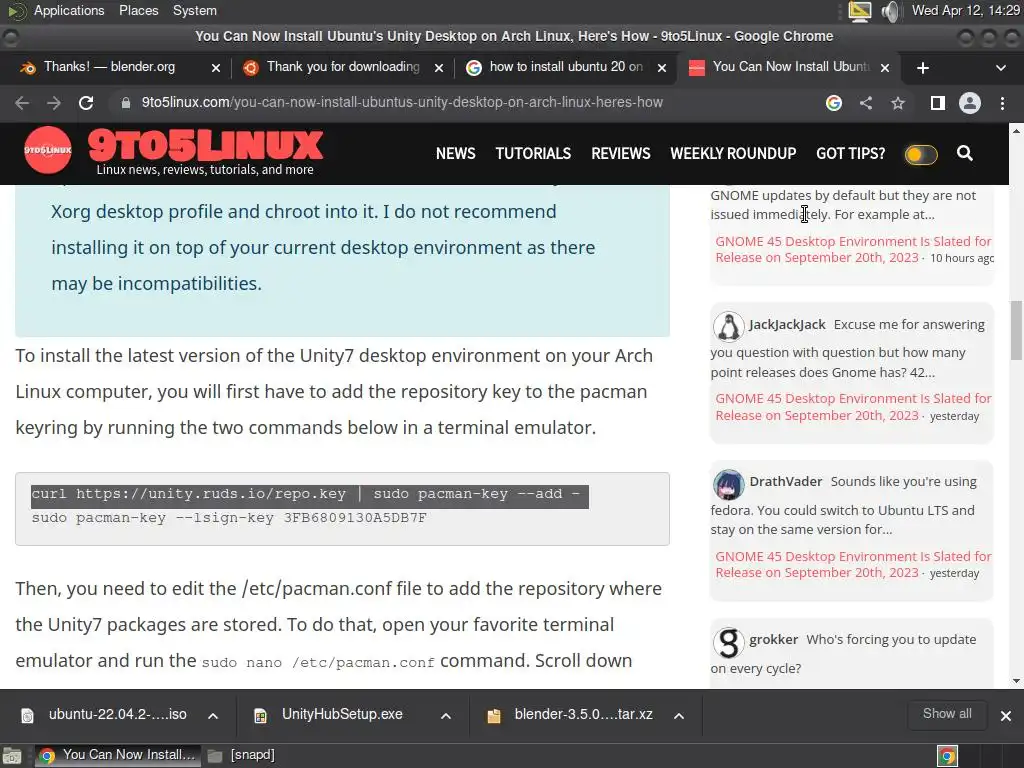Open the tab search dropdown chevron
This screenshot has height=768, width=1024.
click(1000, 68)
